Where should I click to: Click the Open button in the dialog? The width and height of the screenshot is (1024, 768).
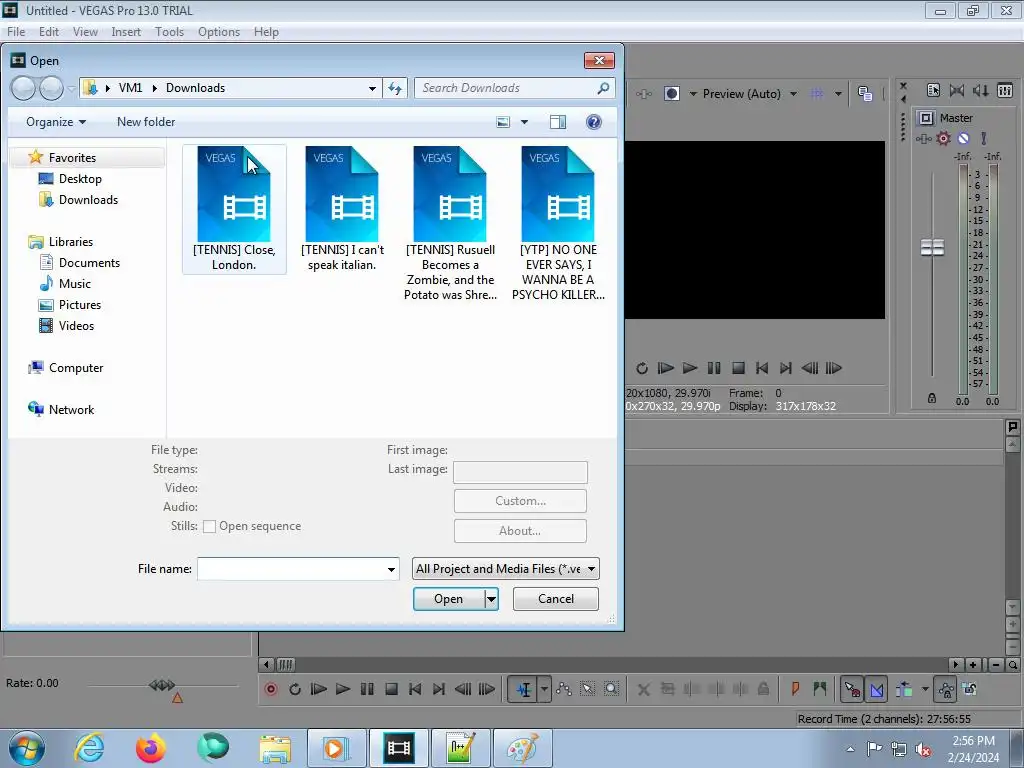[x=449, y=599]
